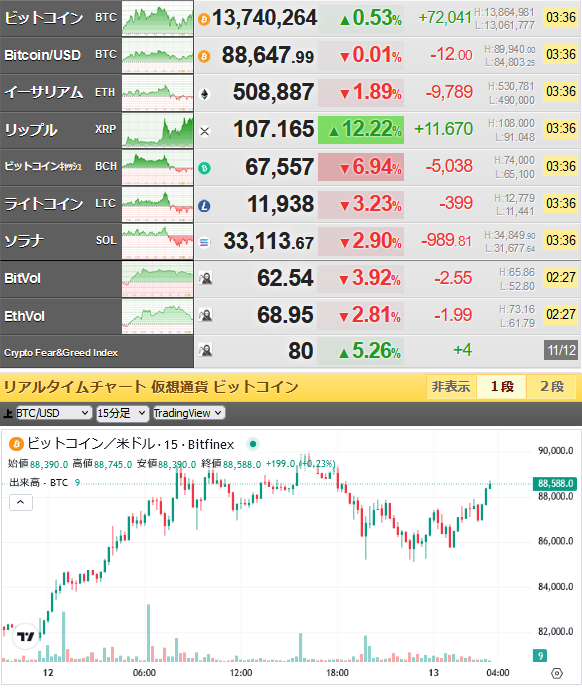
Task: Collapse the chart indicator legend arrow
Action: [21, 502]
